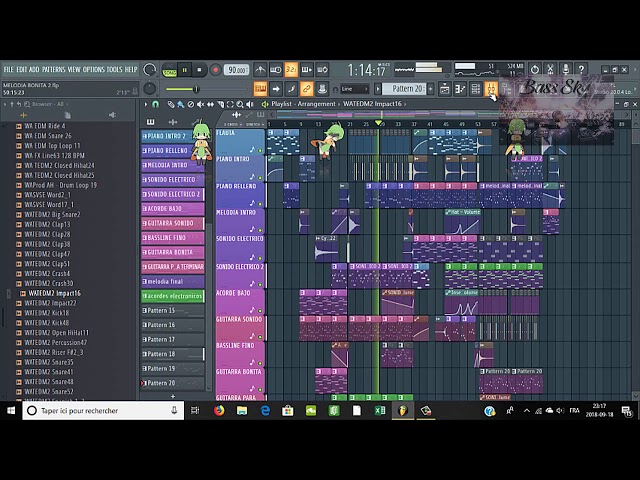The width and height of the screenshot is (640, 480).
Task: Select the playlist mute tool
Action: [x=200, y=104]
